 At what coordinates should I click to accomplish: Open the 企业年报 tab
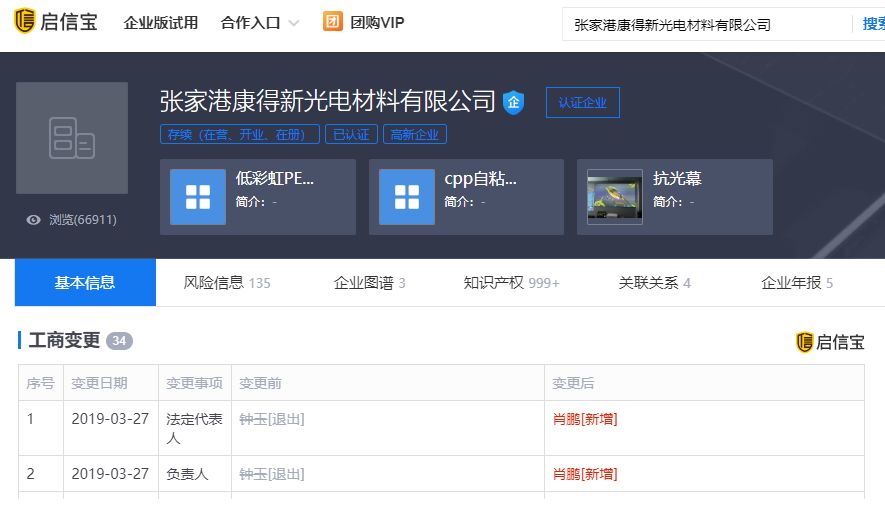(x=797, y=283)
